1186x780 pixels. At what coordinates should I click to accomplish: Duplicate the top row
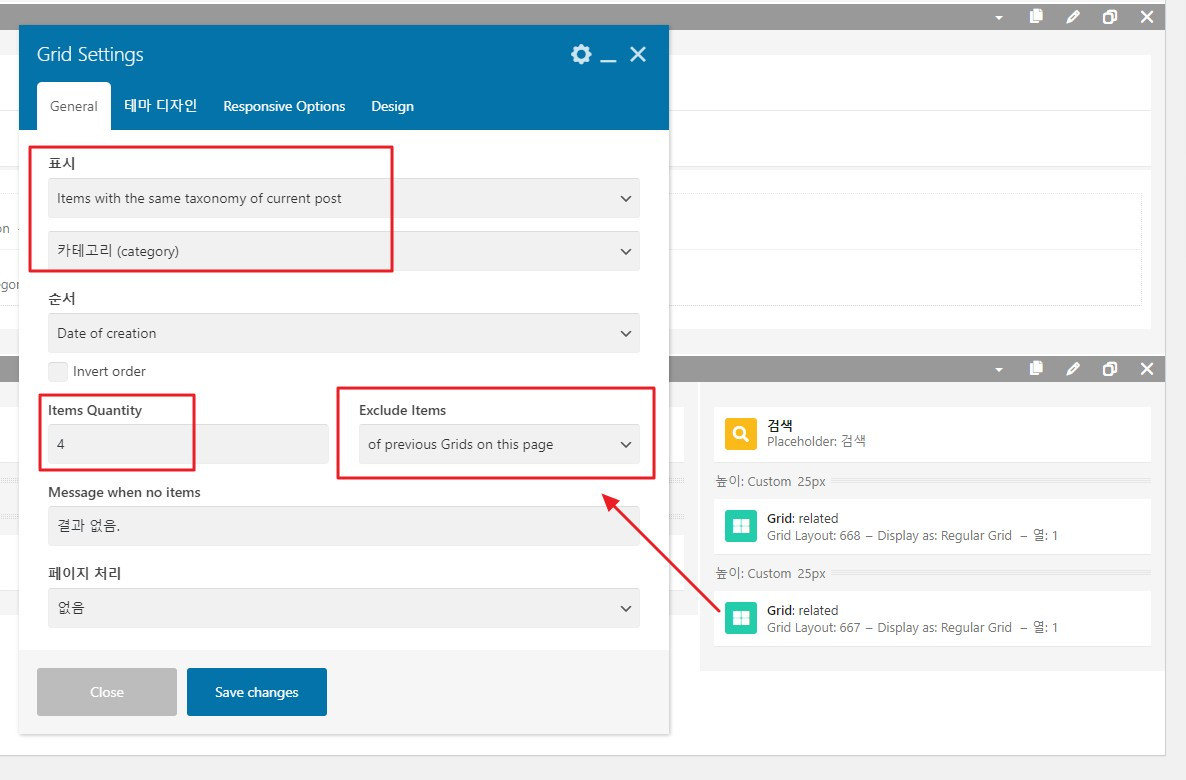(1110, 17)
